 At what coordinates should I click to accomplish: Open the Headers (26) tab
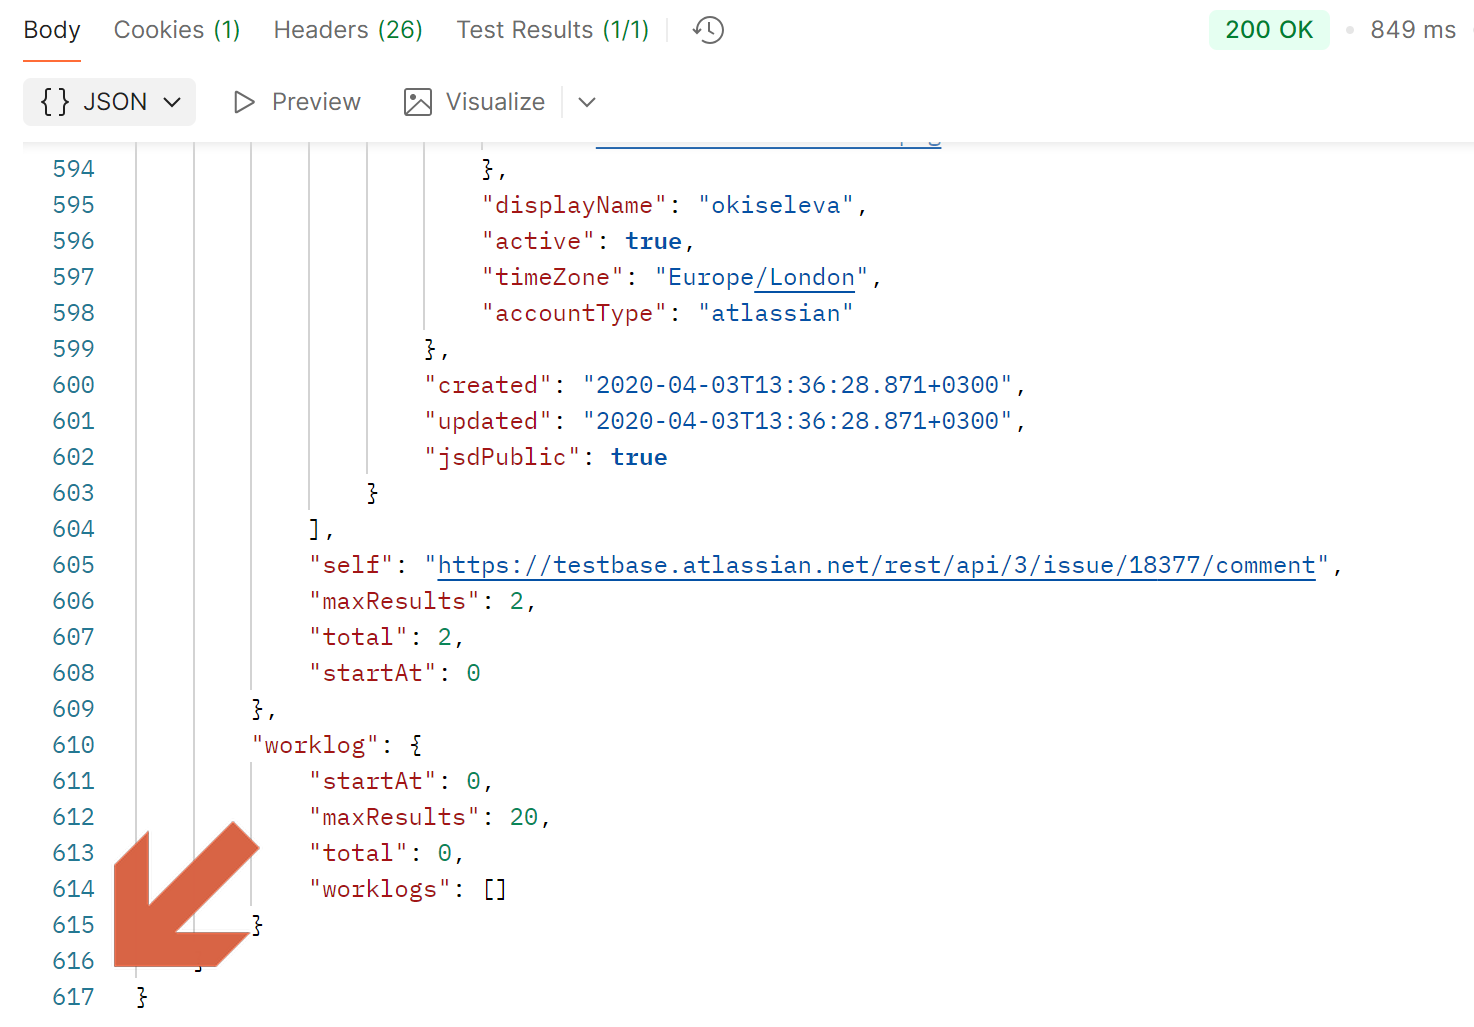(348, 30)
